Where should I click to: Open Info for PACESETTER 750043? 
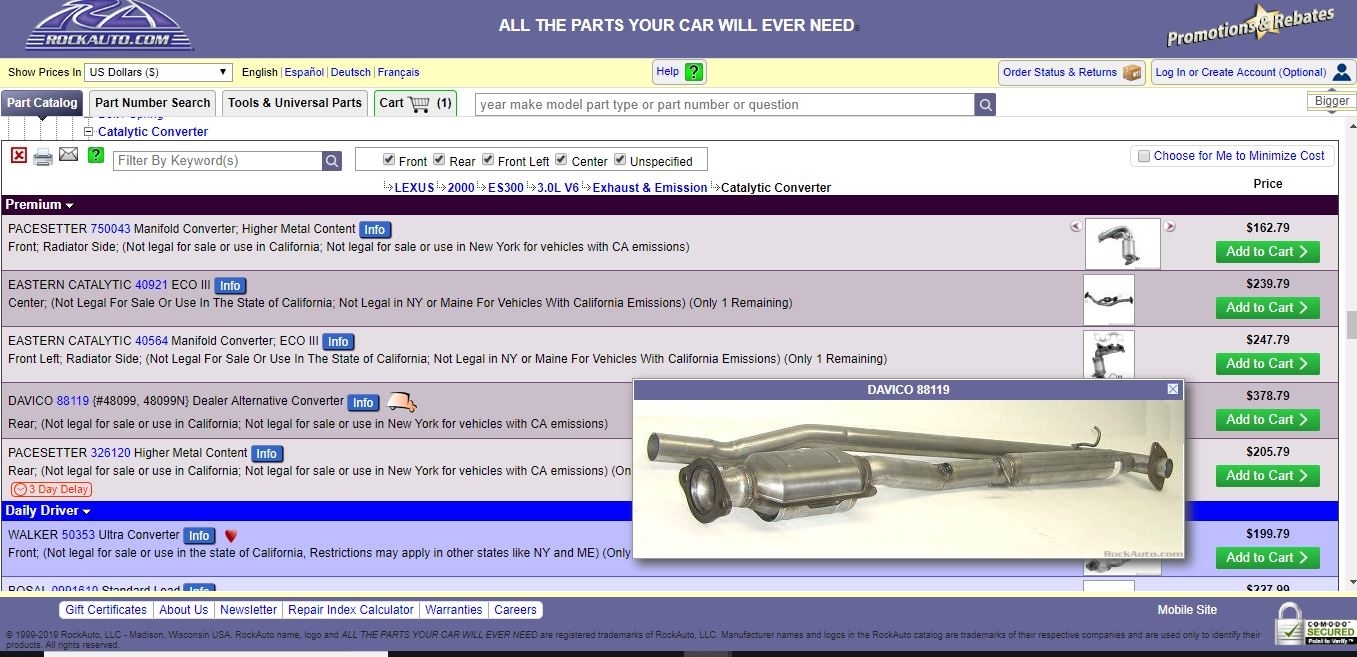point(374,230)
